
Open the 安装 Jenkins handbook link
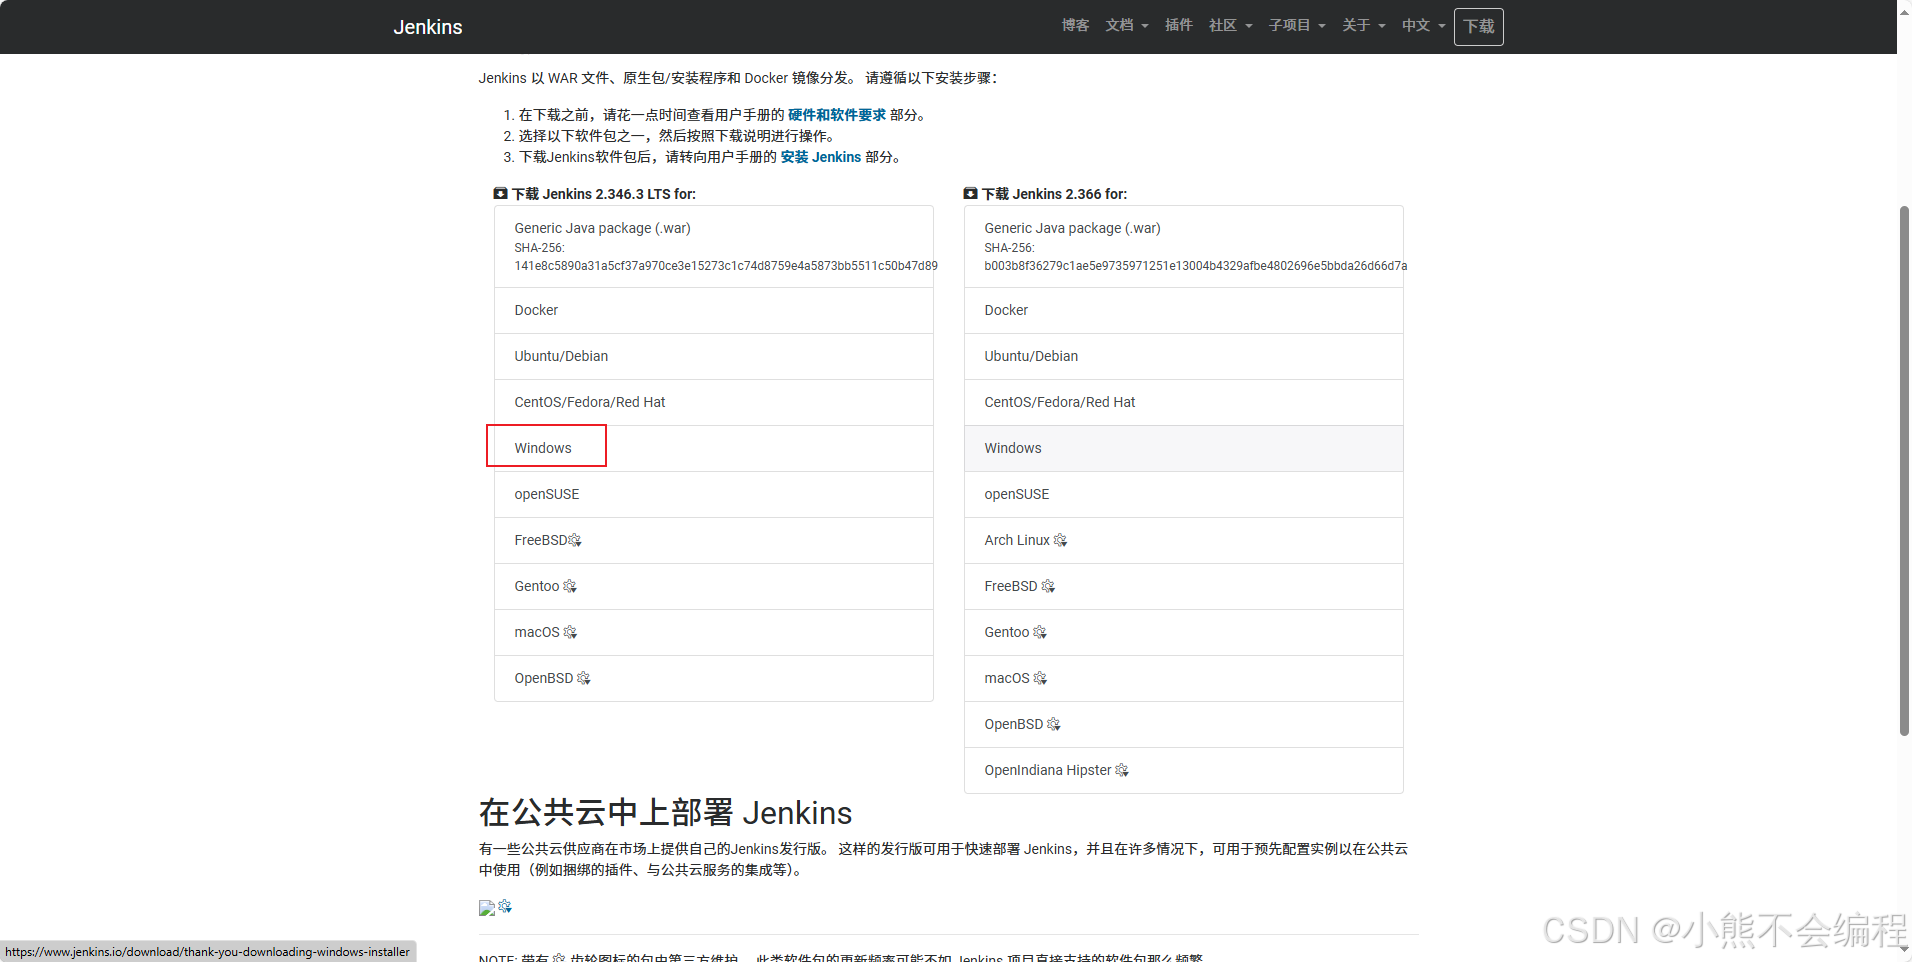click(821, 157)
